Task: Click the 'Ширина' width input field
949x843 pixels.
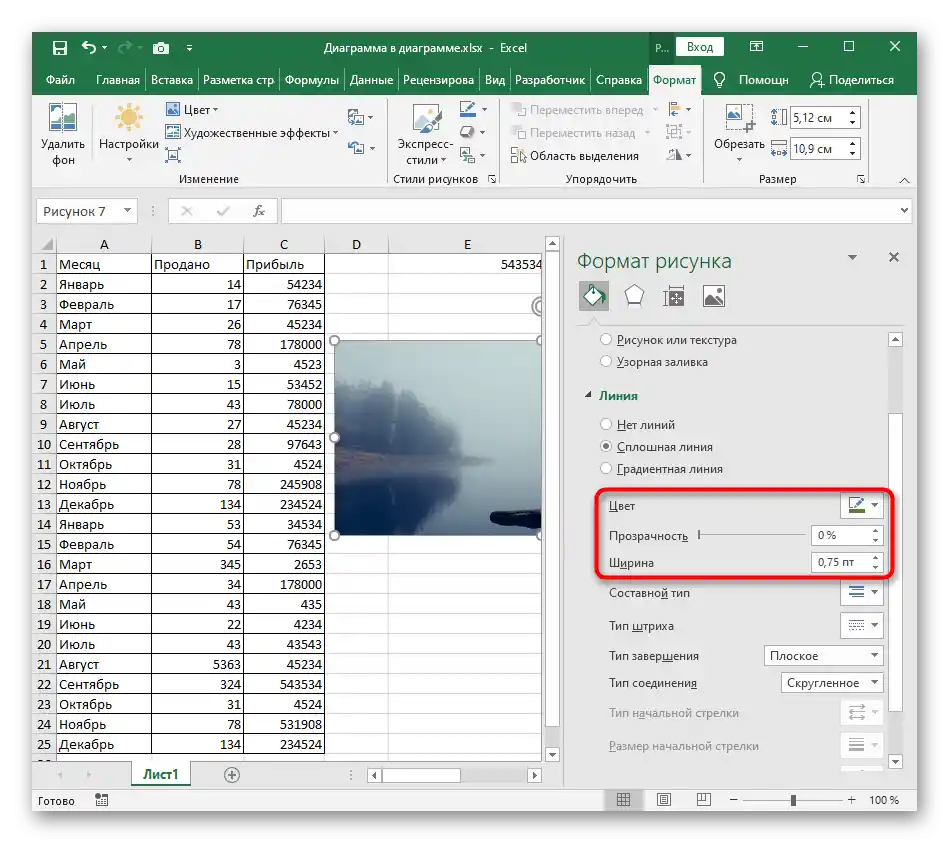Action: [838, 563]
